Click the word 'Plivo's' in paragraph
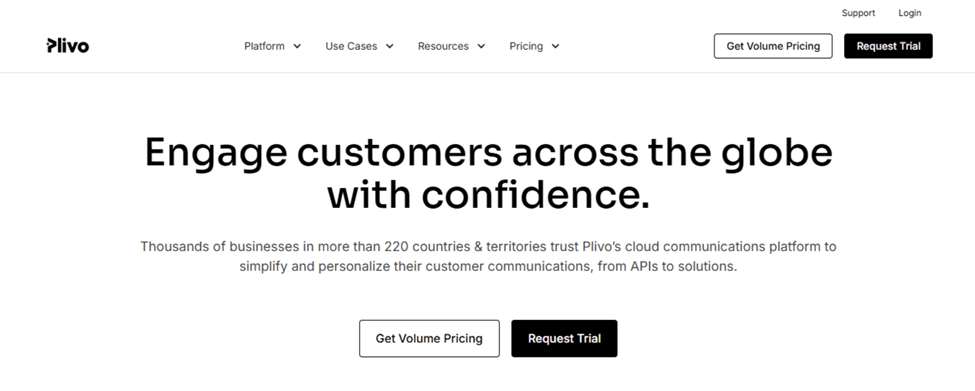The image size is (975, 391). coord(602,246)
